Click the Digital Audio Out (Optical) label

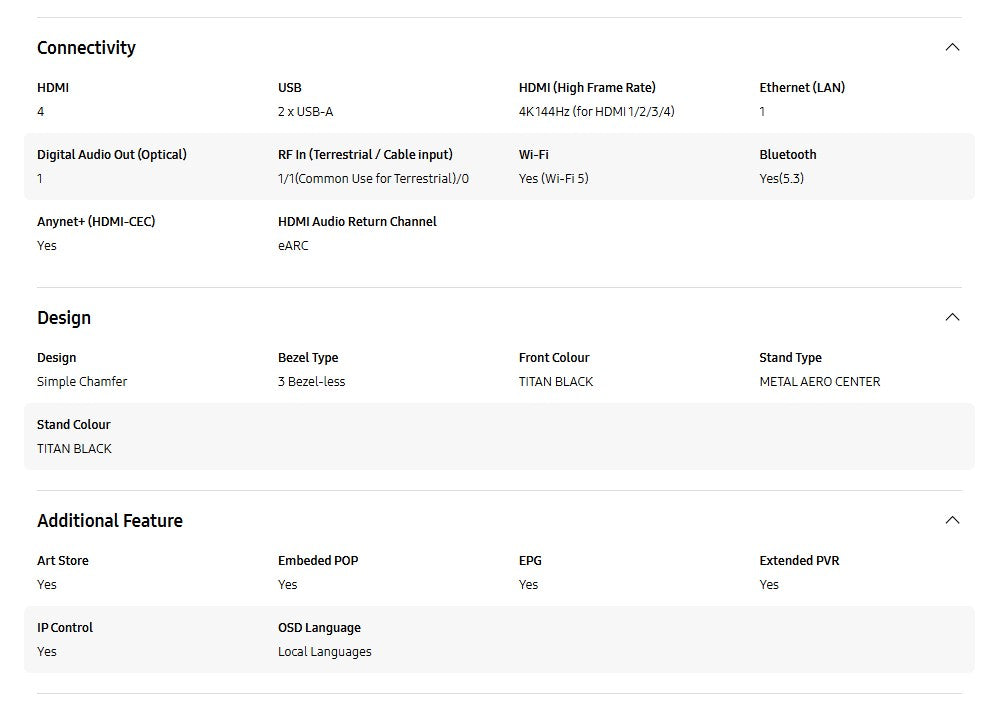tap(112, 155)
